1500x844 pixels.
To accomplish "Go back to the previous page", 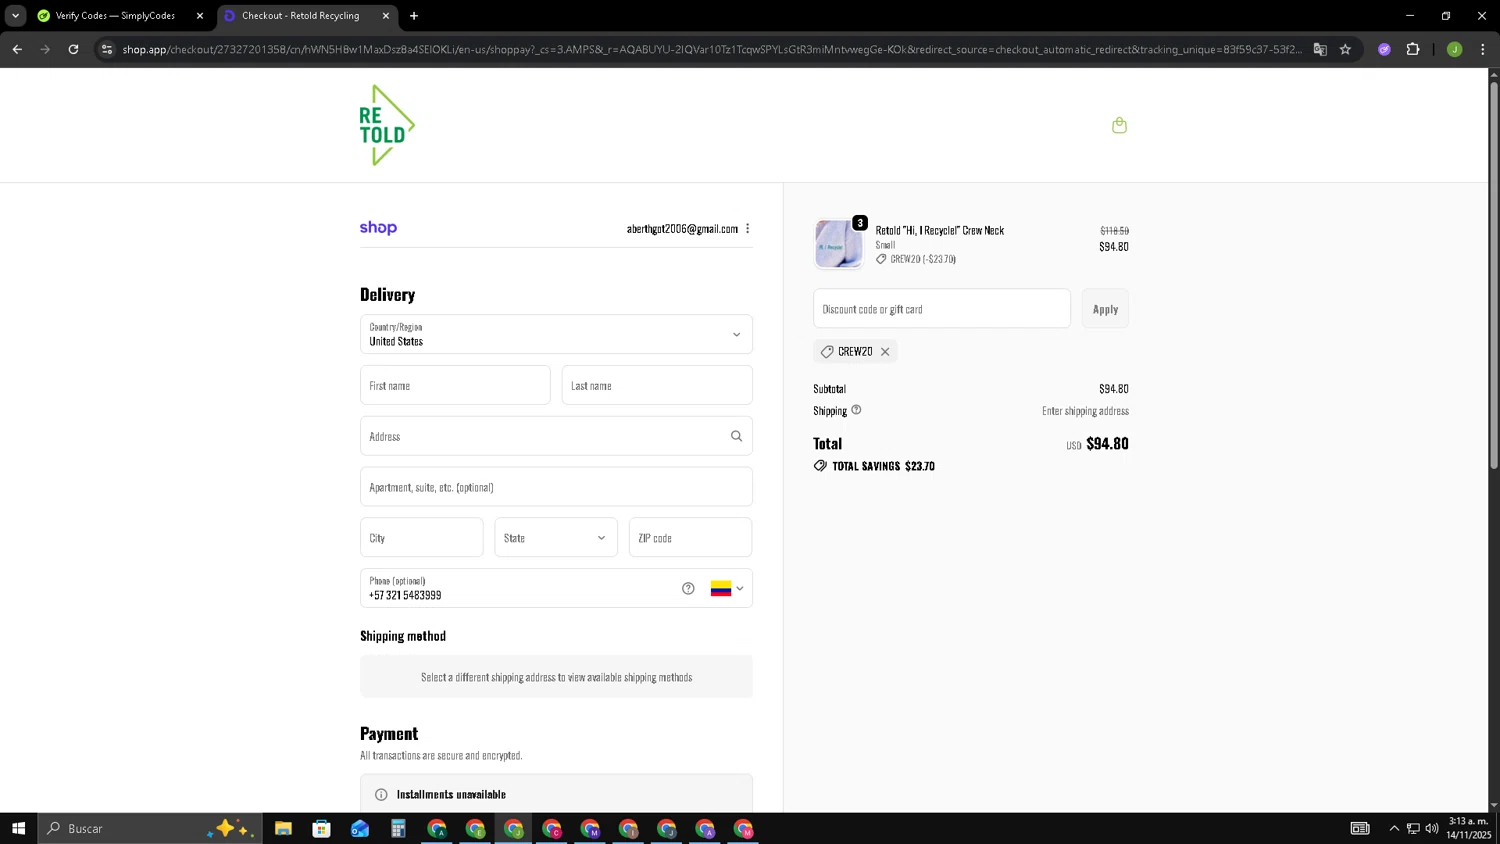I will 17,49.
